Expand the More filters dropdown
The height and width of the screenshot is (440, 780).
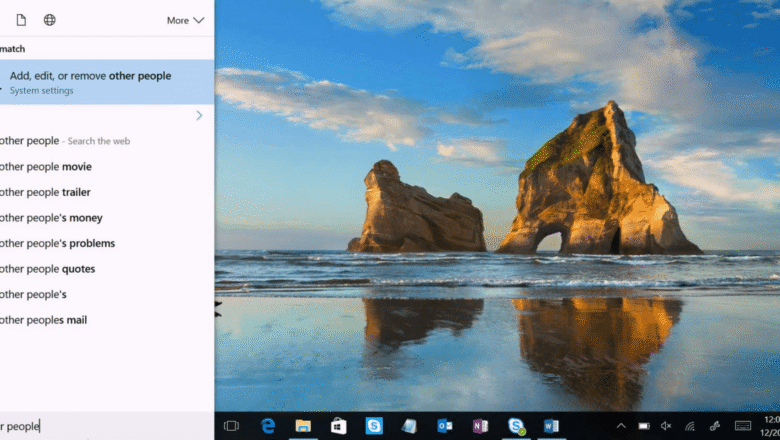click(185, 20)
